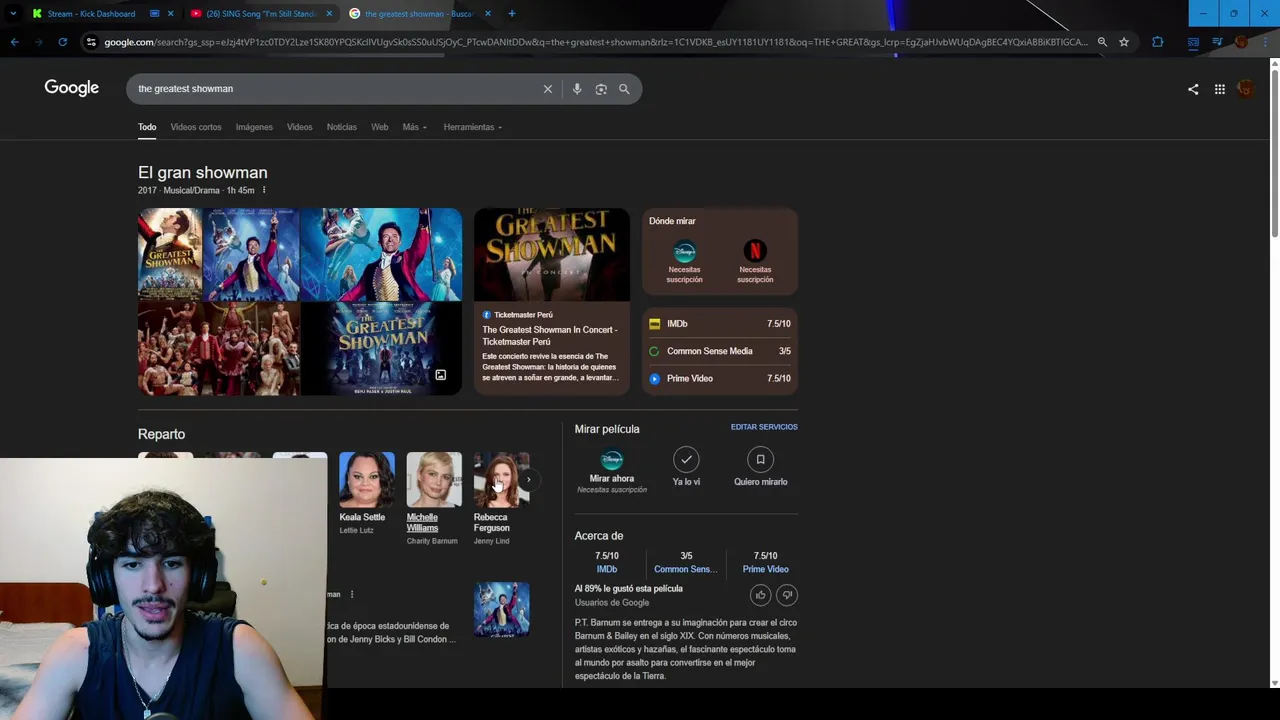Click the Google logo
Viewport: 1280px width, 720px height.
[x=72, y=88]
